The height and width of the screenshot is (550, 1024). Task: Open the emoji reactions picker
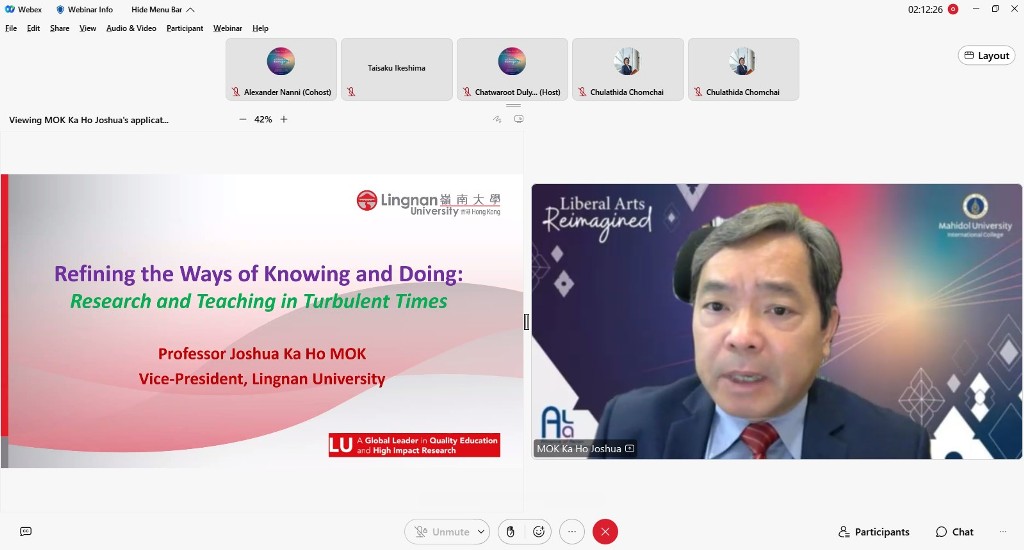point(539,532)
